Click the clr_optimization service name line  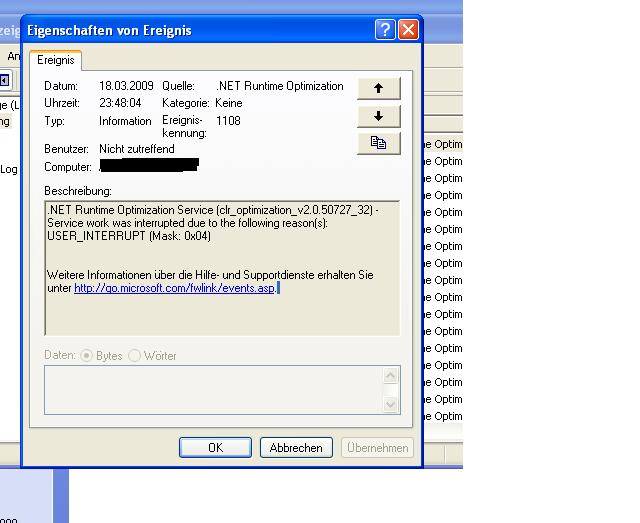click(213, 210)
